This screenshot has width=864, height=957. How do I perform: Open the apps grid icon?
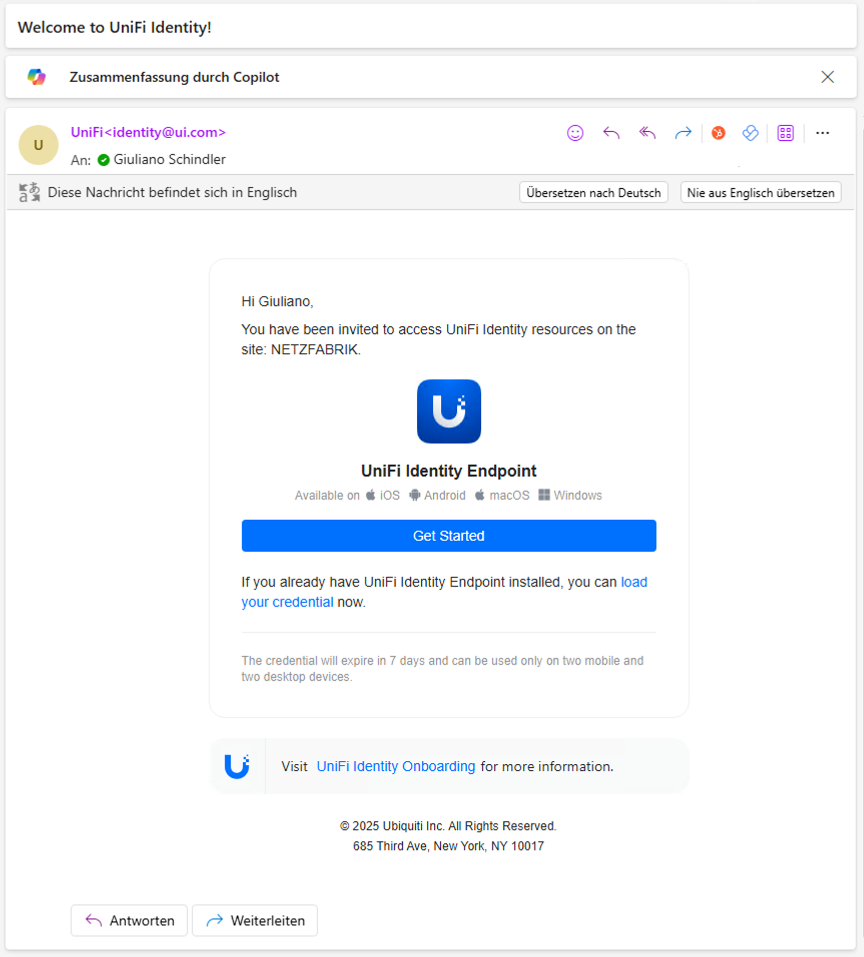click(786, 133)
